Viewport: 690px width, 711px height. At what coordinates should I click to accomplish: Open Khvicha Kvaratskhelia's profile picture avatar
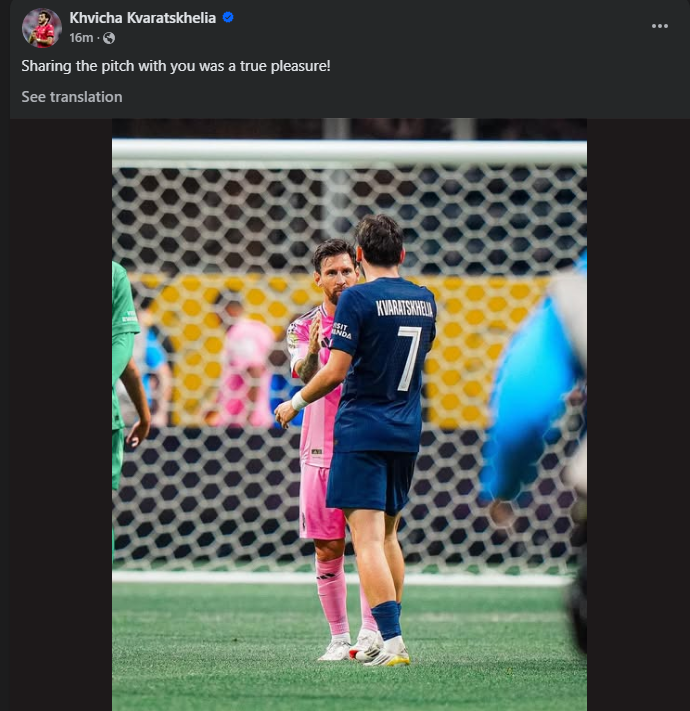coord(42,28)
